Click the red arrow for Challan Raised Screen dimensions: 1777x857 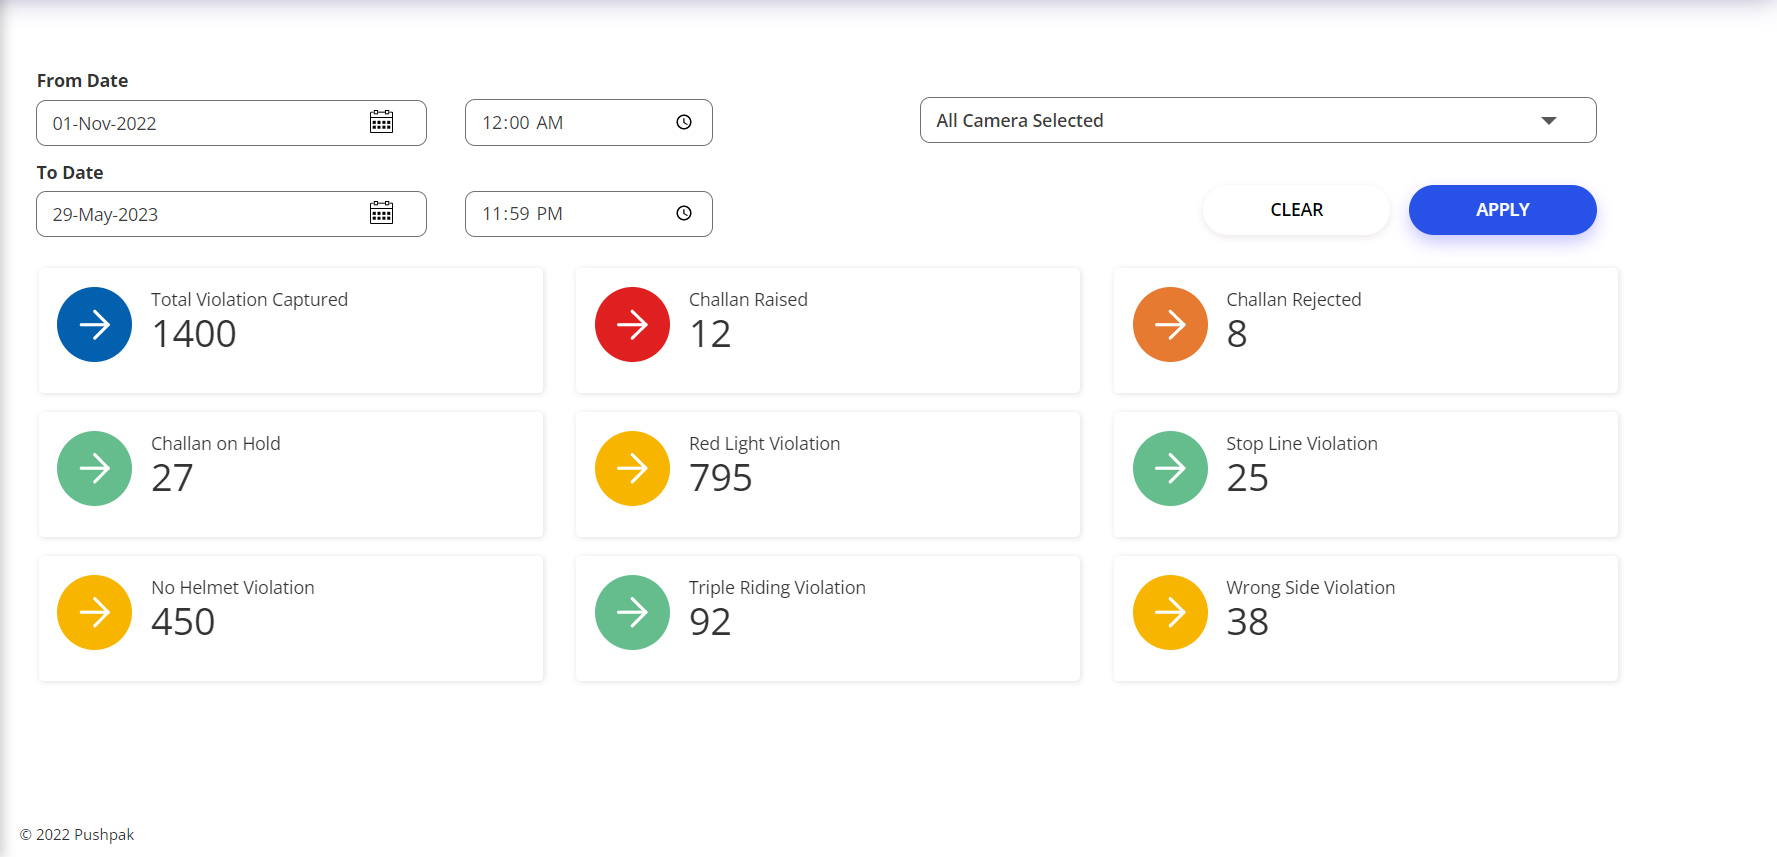coord(632,325)
